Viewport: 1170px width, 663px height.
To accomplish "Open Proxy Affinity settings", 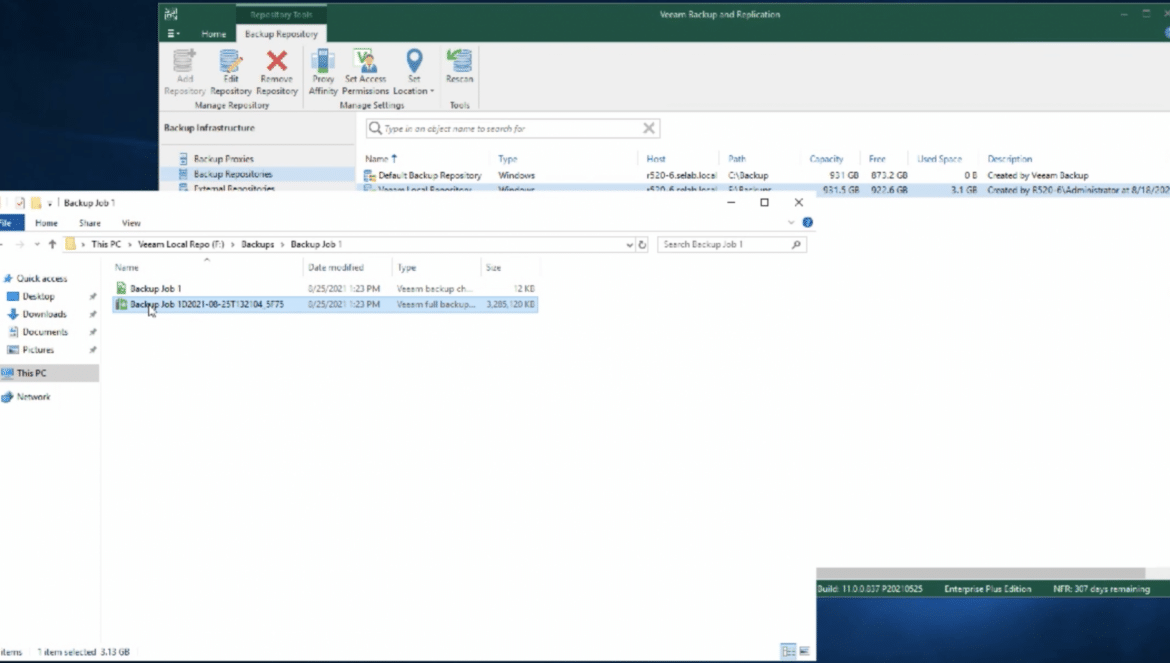I will point(323,72).
